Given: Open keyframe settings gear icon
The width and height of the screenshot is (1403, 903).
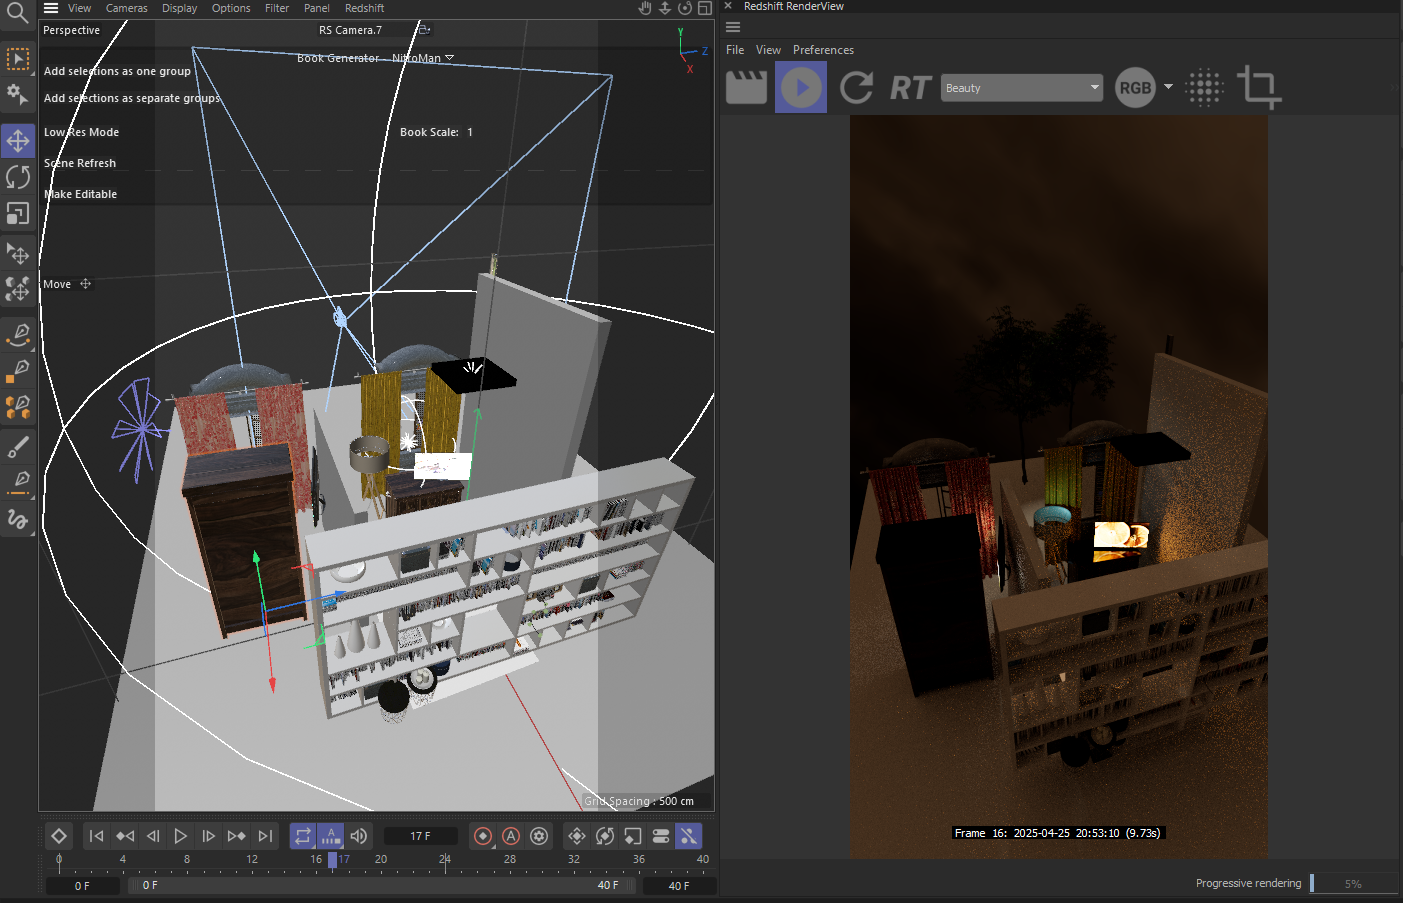Looking at the screenshot, I should (x=540, y=836).
